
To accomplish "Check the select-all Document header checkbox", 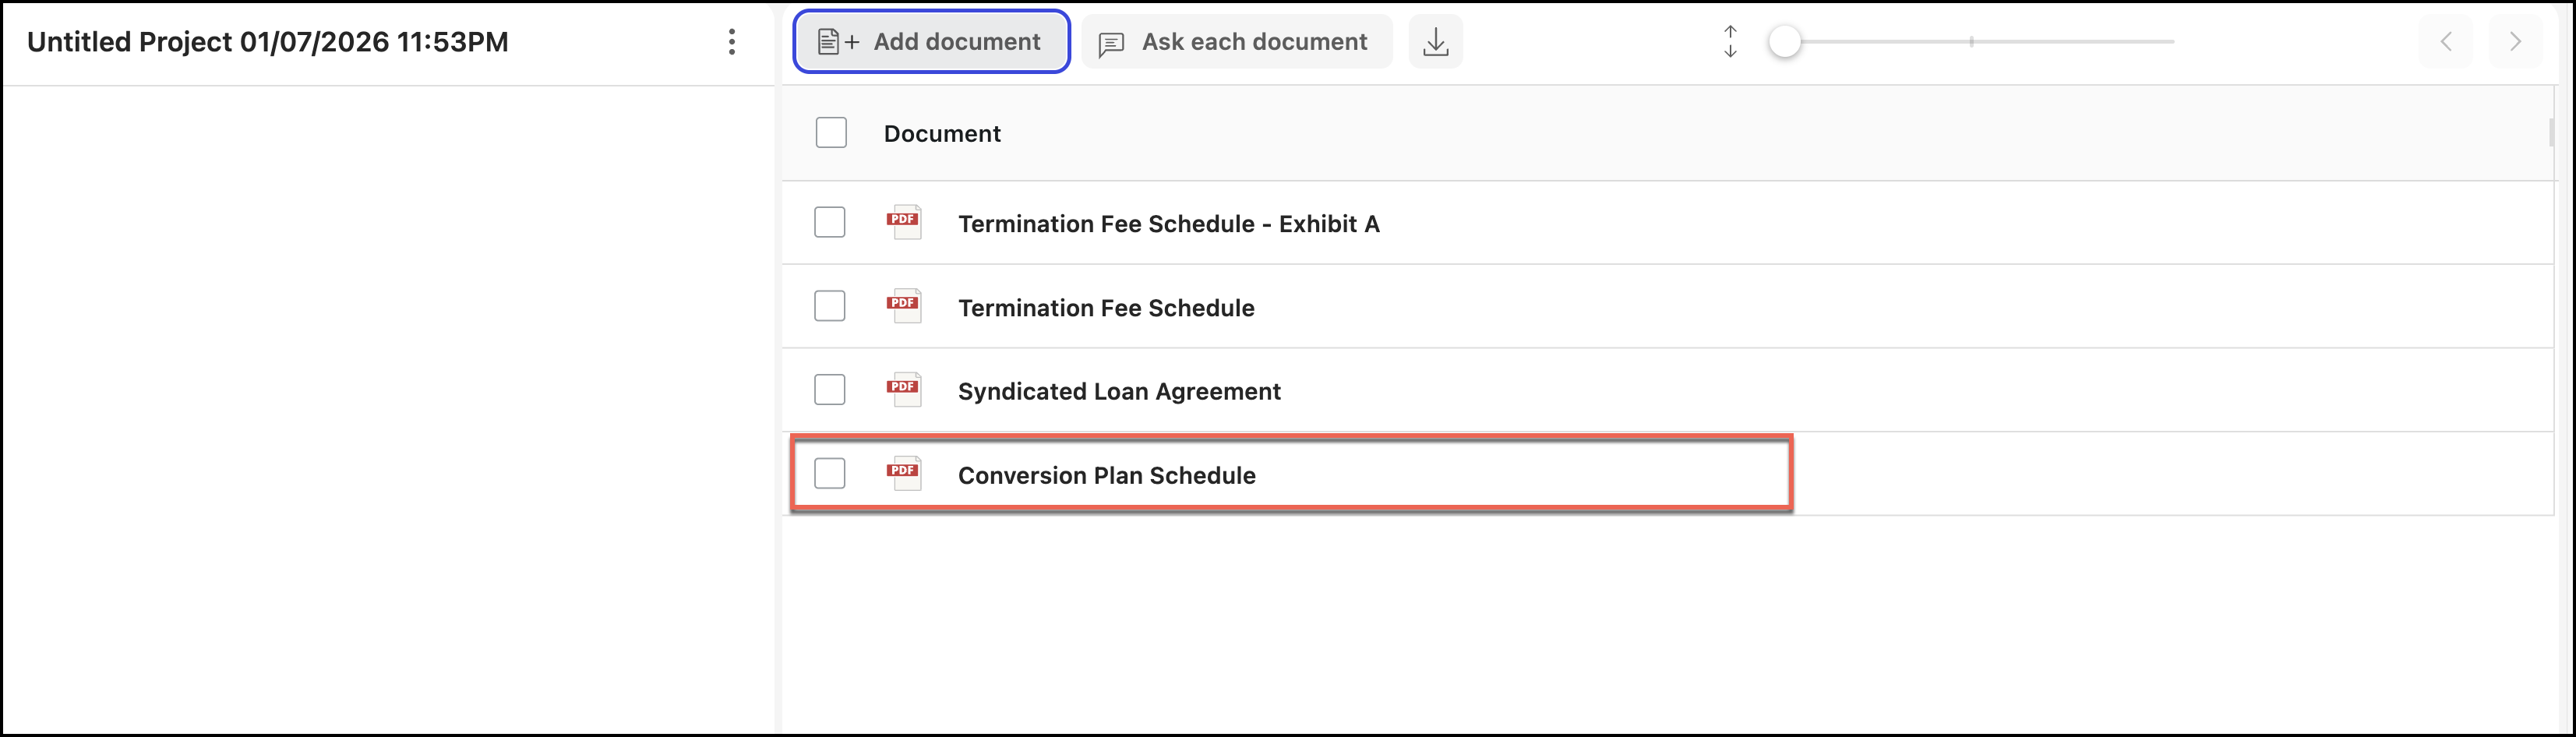I will (831, 133).
